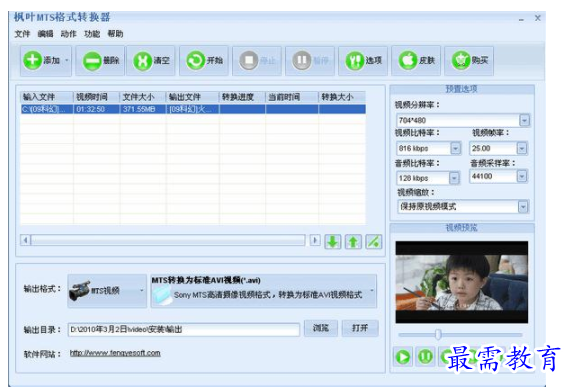The width and height of the screenshot is (569, 390).
Task: Click the Clear (清空) toolbar button
Action: click(x=151, y=61)
